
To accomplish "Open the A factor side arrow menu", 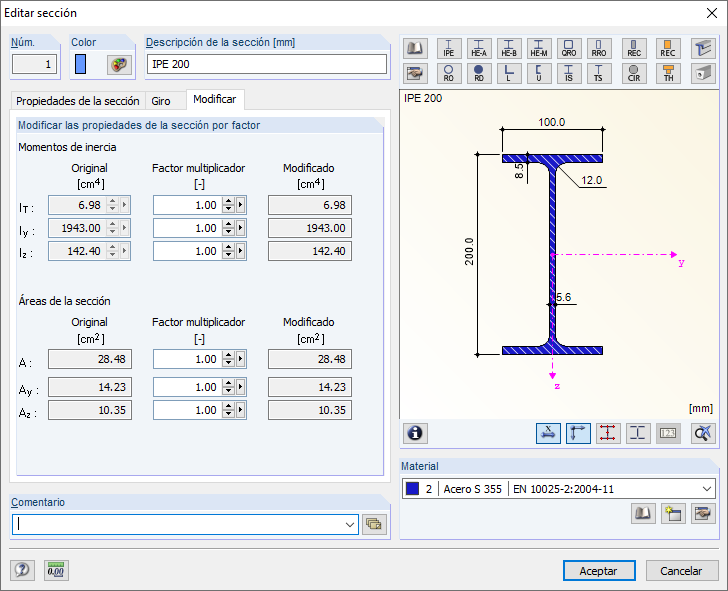I will click(240, 359).
